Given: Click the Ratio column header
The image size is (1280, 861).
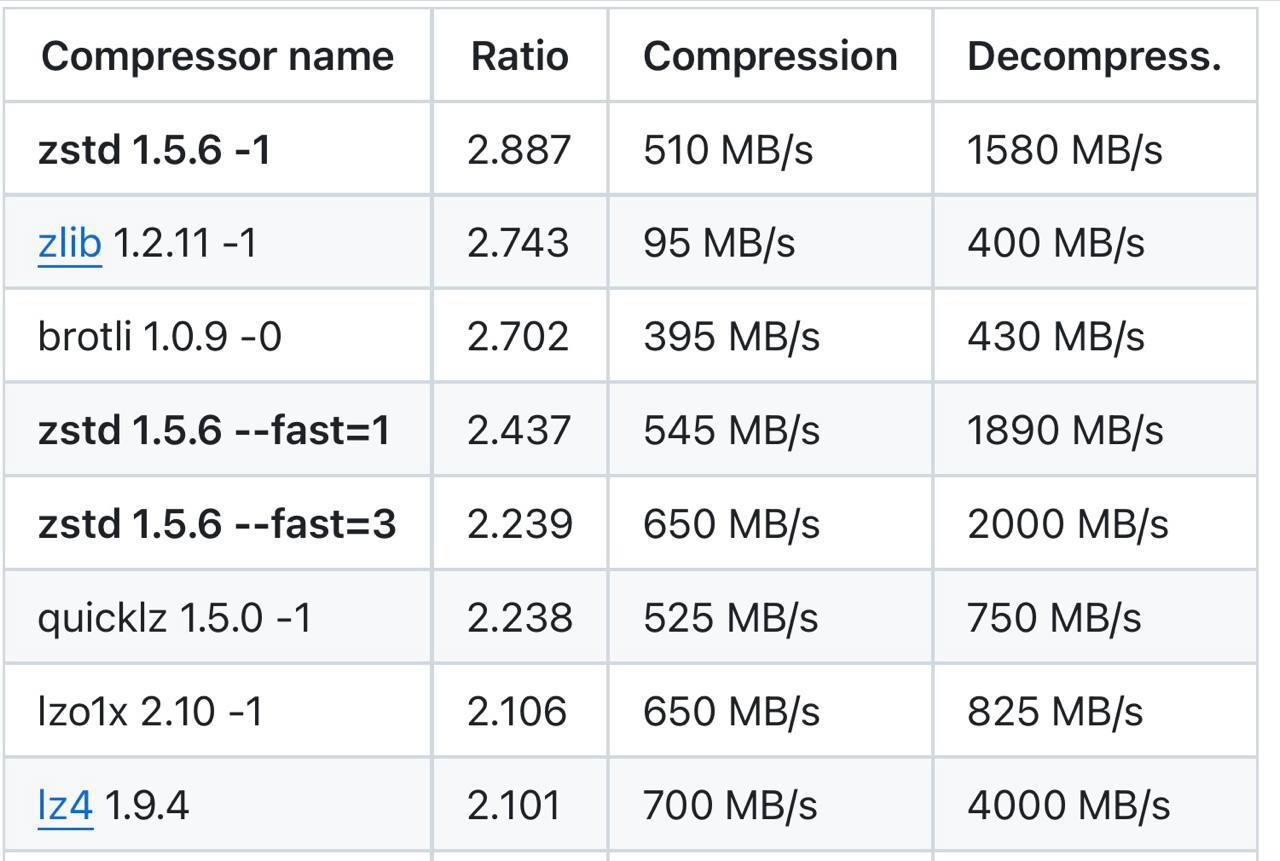Looking at the screenshot, I should click(519, 56).
